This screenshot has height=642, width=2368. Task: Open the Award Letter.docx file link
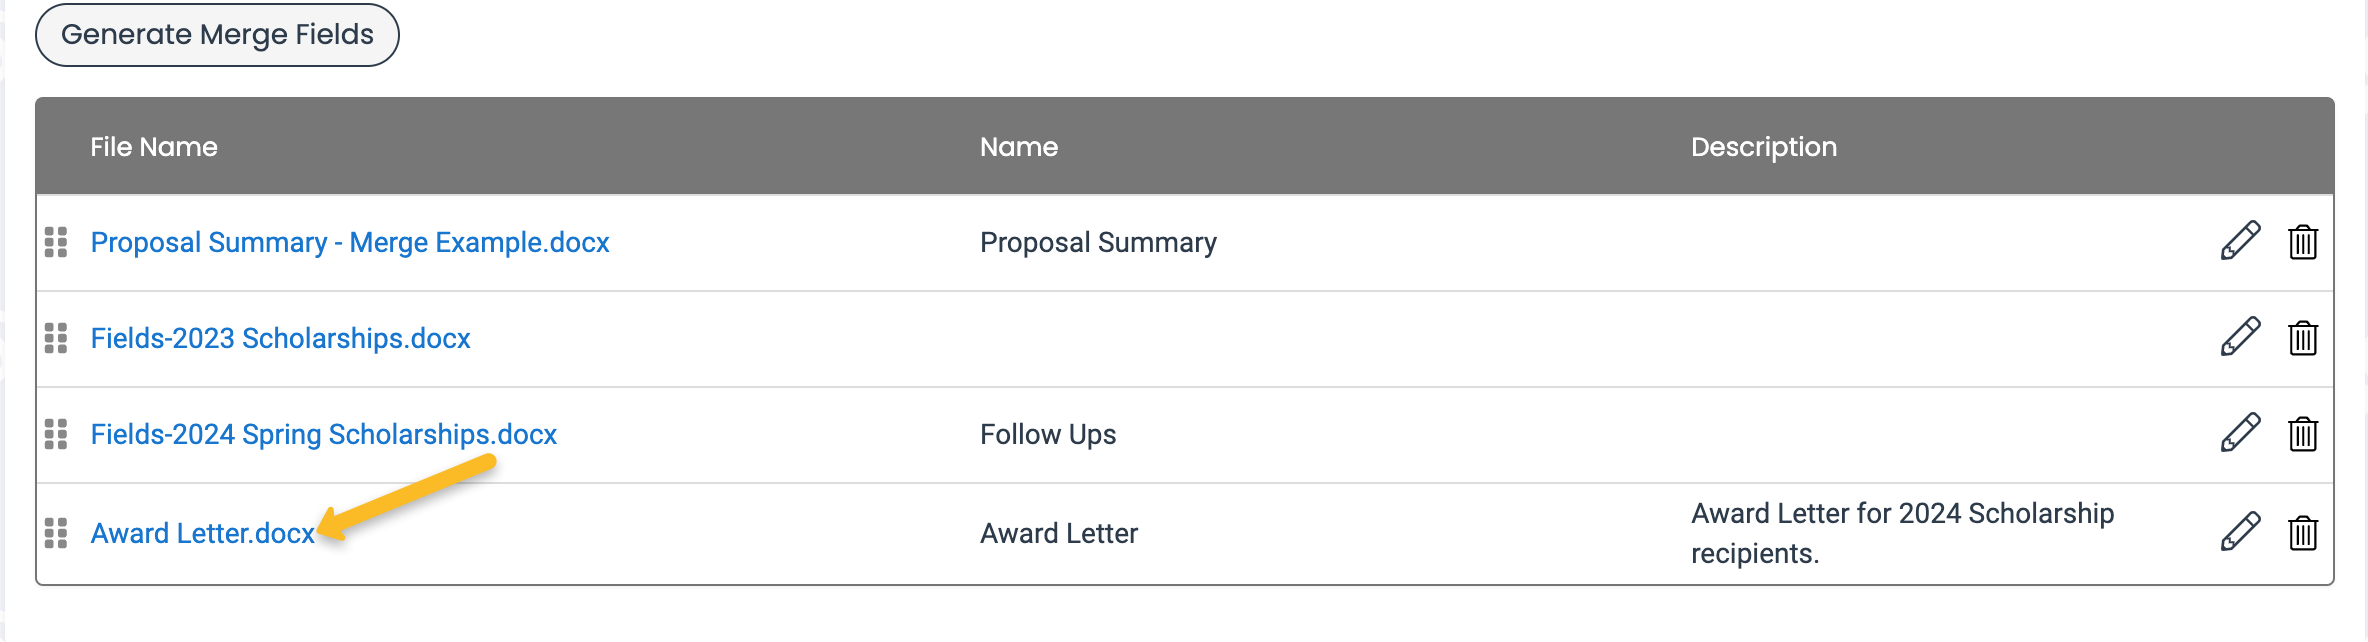(203, 533)
